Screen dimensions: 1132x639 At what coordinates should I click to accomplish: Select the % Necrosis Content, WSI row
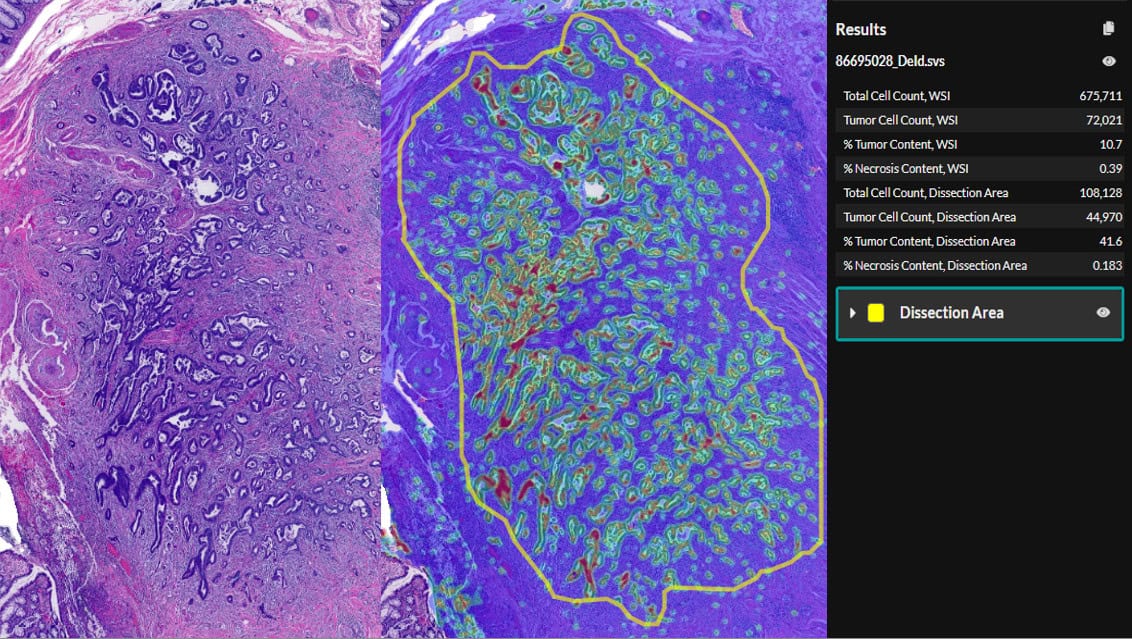point(982,168)
